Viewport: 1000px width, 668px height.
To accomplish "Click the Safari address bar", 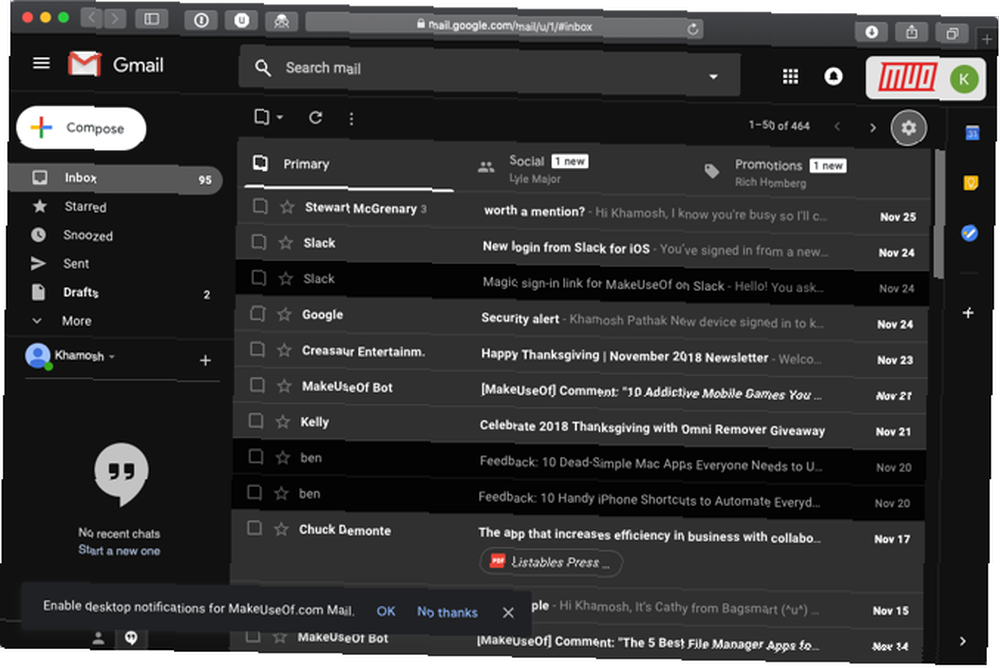I will [x=504, y=27].
